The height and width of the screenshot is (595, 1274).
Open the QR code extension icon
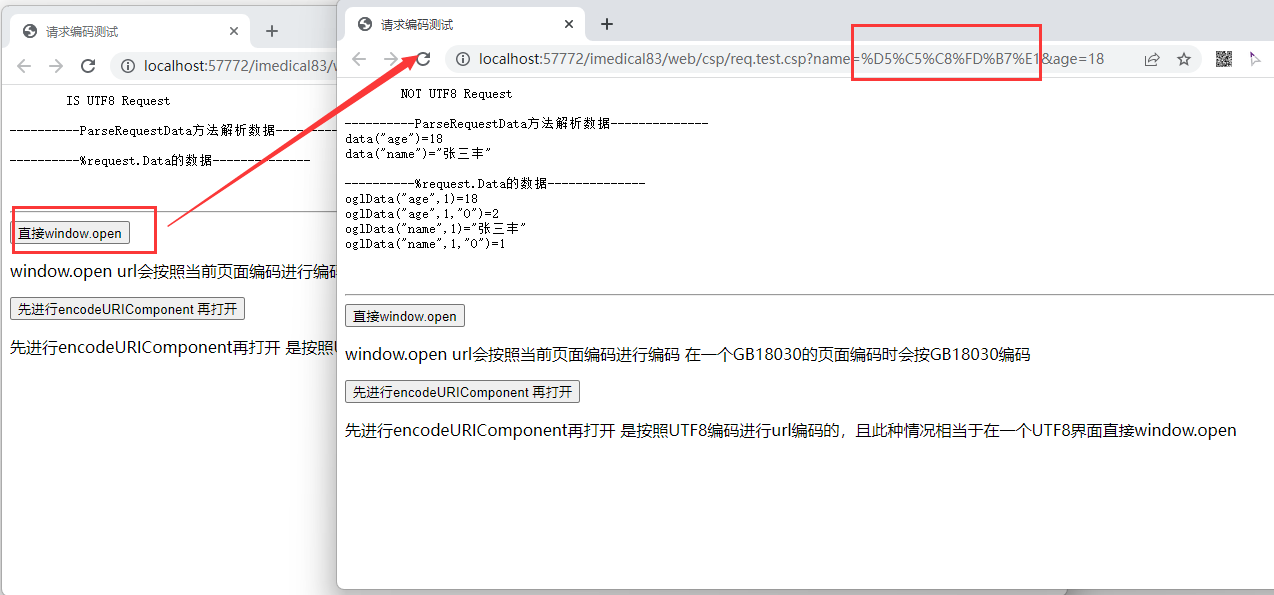pyautogui.click(x=1224, y=59)
